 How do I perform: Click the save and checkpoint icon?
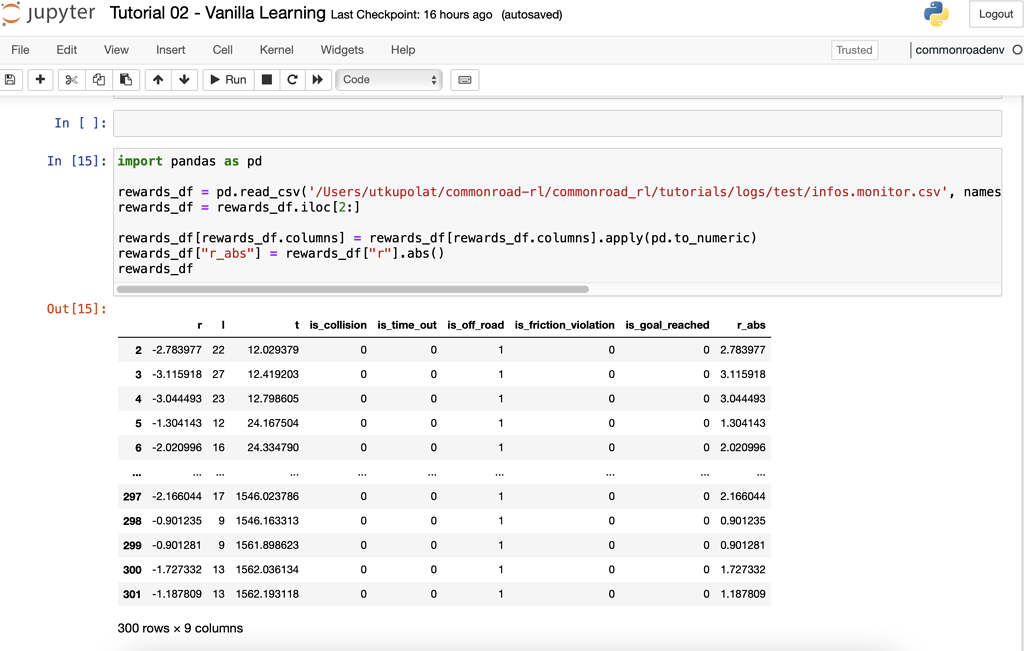11,80
